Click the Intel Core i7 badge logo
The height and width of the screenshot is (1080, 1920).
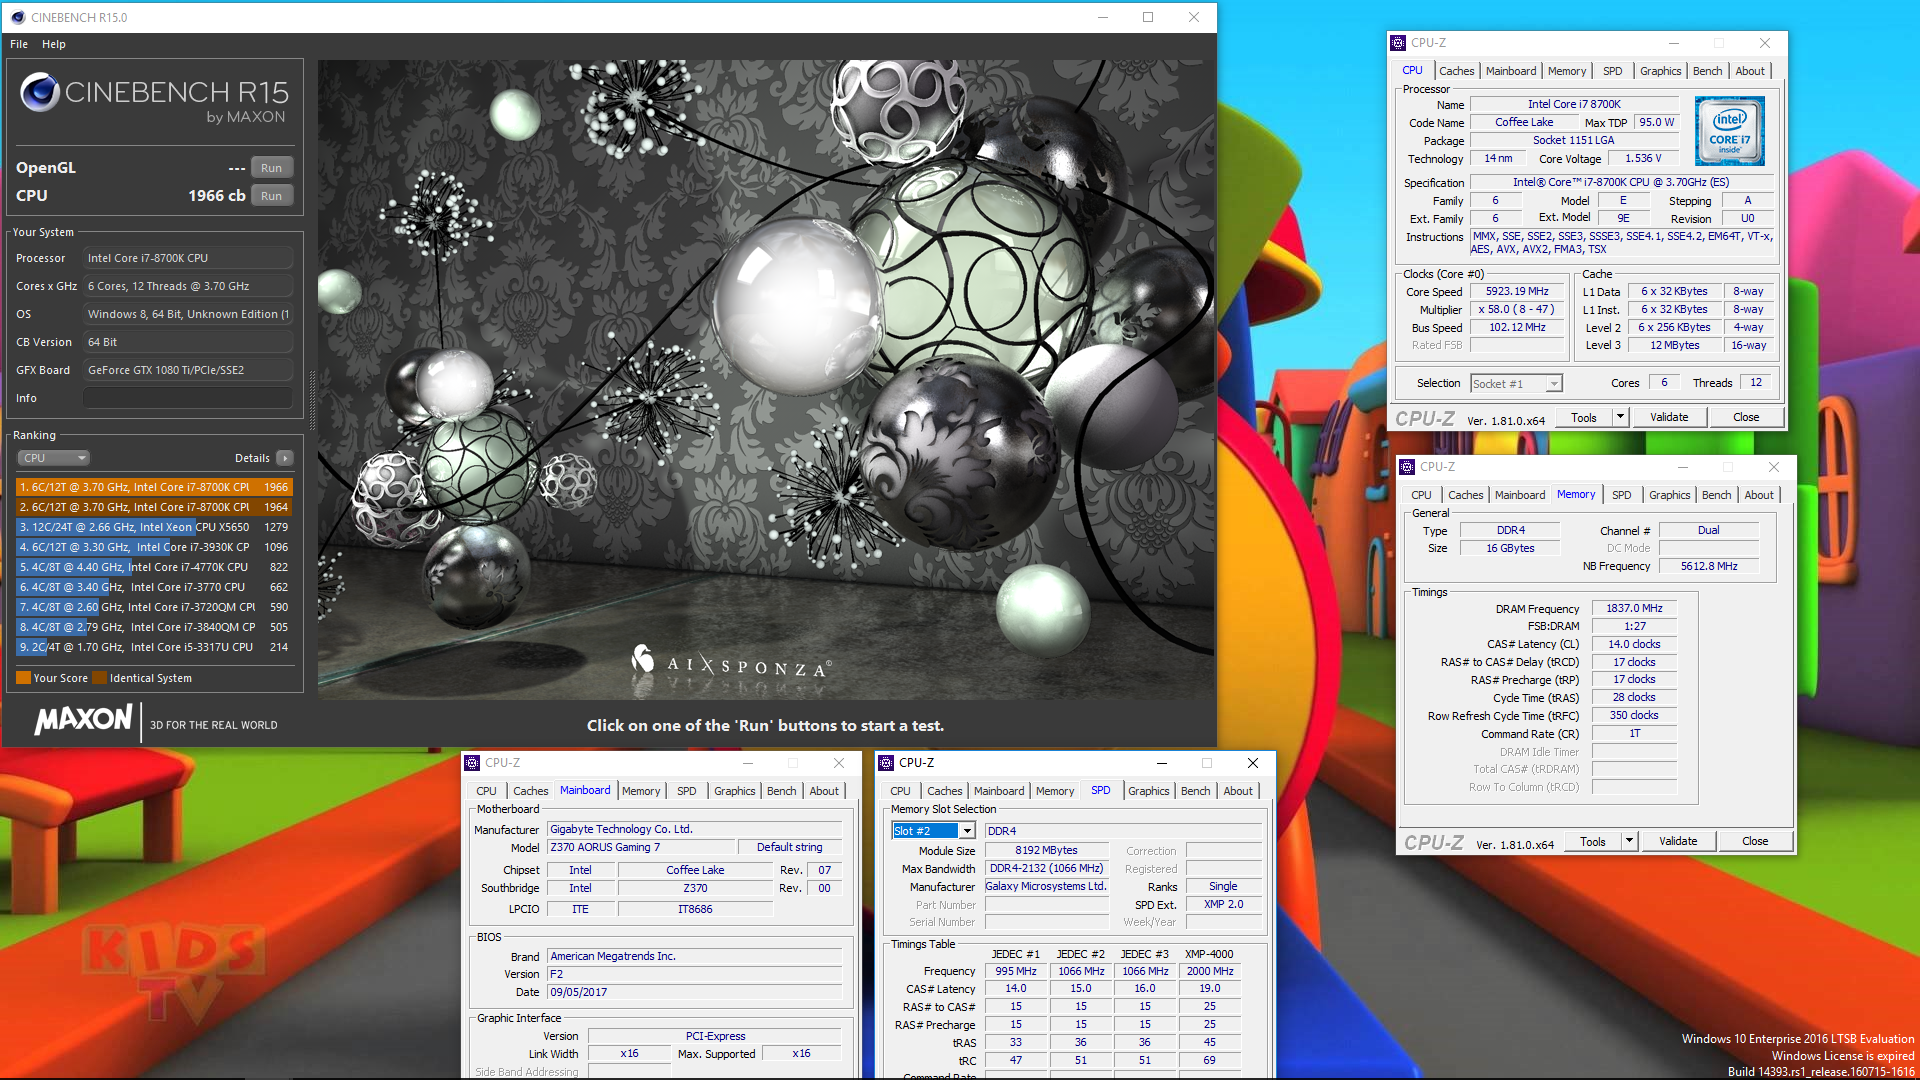coord(1729,131)
